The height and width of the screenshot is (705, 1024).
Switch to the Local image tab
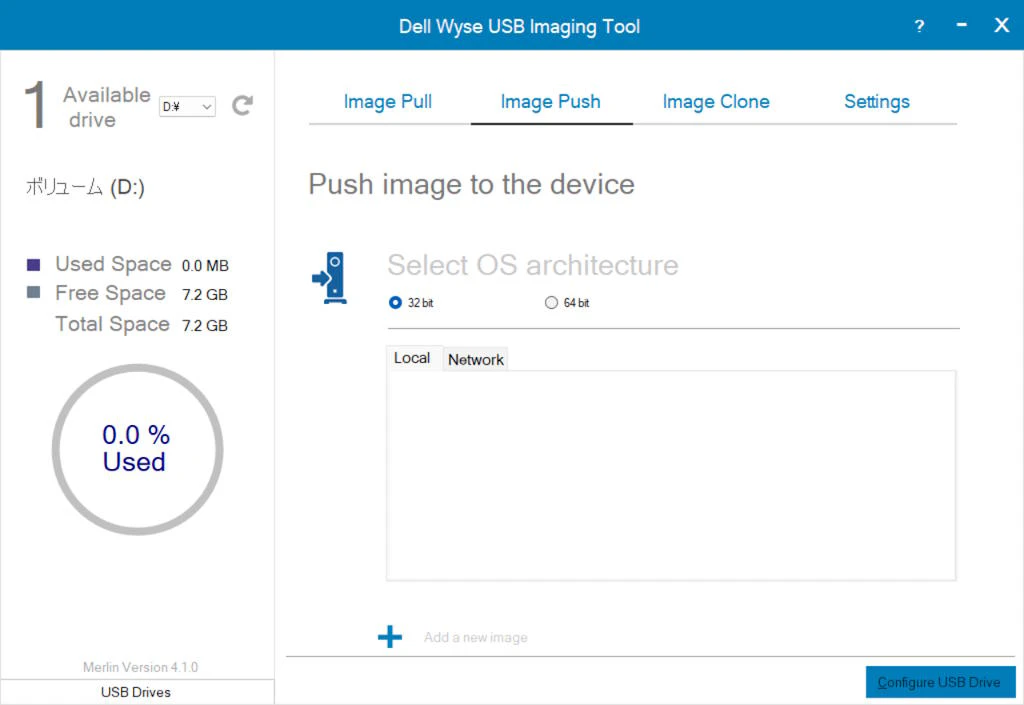tap(412, 358)
